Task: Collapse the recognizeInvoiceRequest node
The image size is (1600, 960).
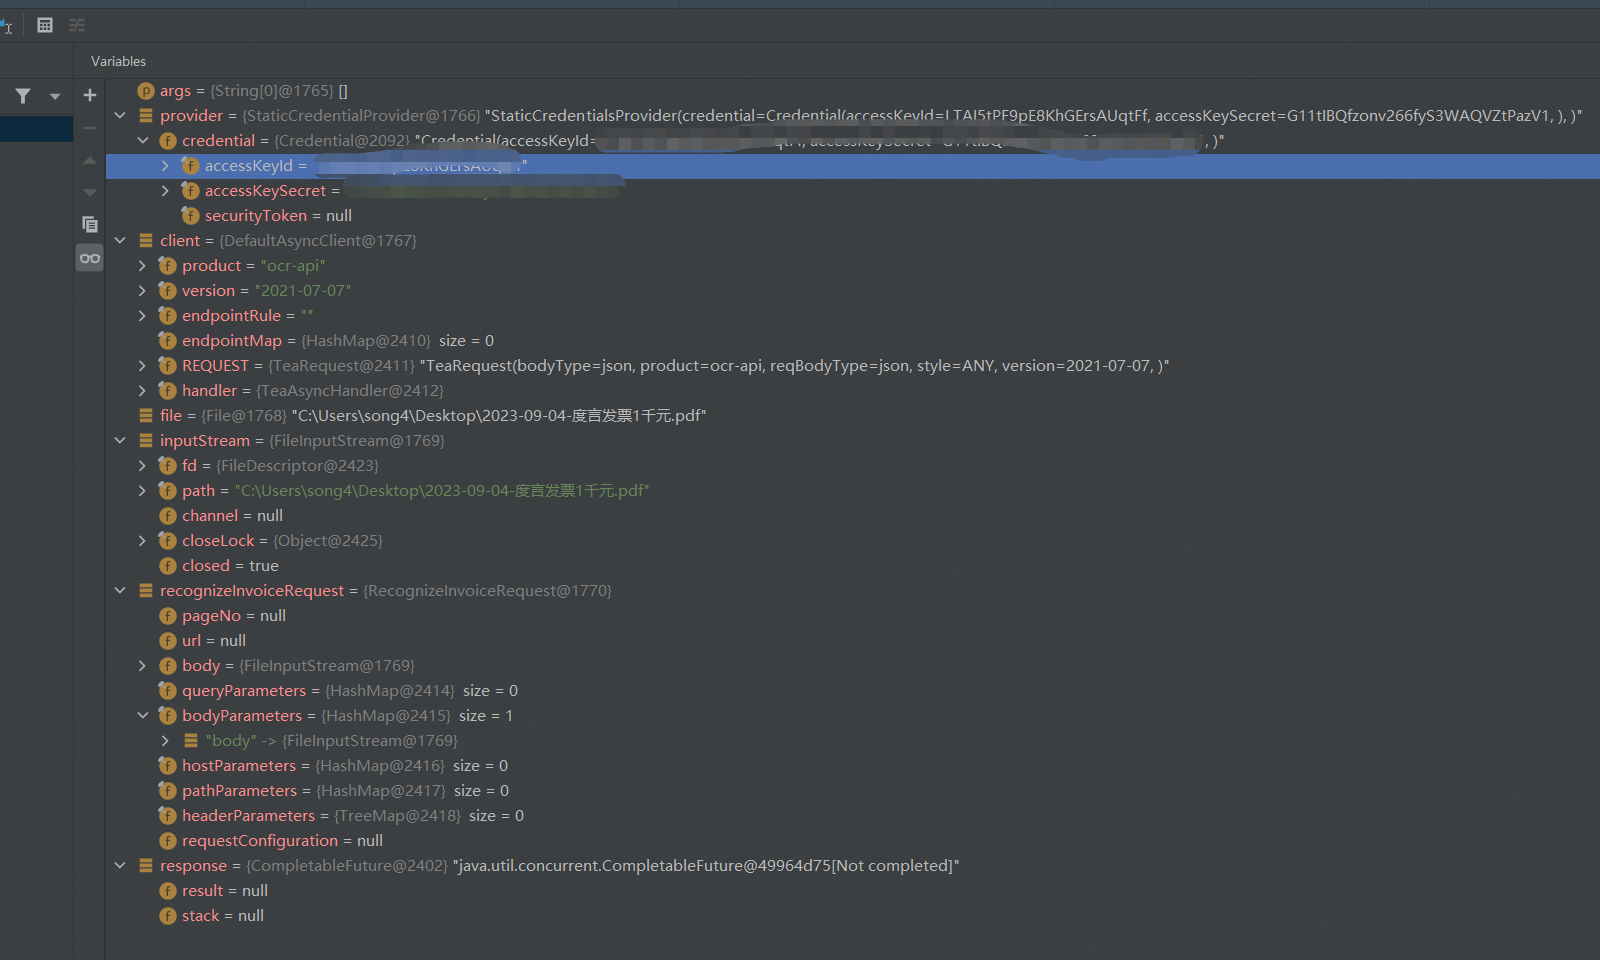Action: [120, 591]
